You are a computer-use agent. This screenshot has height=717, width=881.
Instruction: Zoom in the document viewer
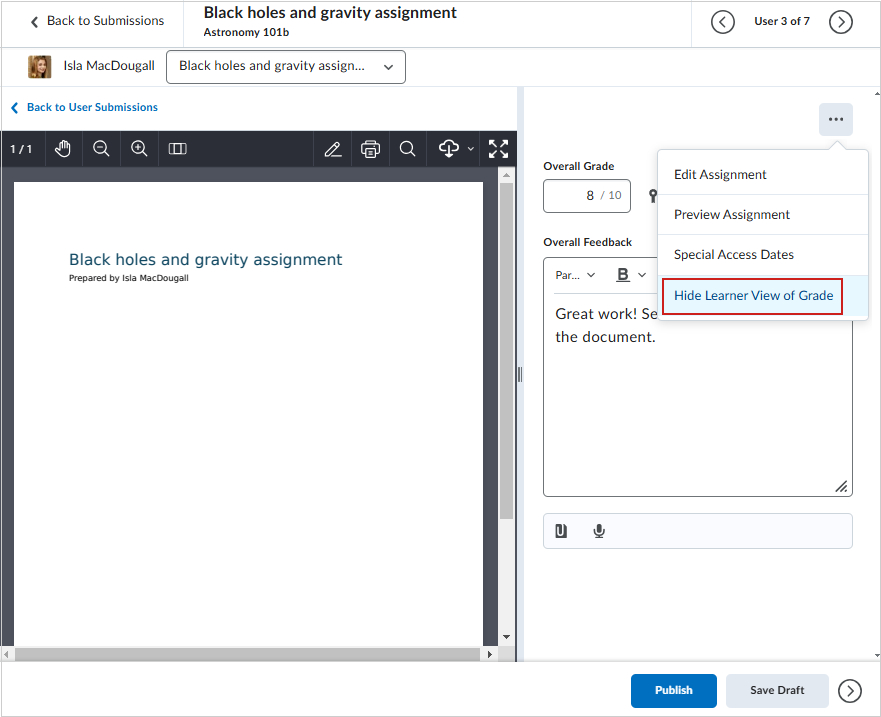click(139, 149)
